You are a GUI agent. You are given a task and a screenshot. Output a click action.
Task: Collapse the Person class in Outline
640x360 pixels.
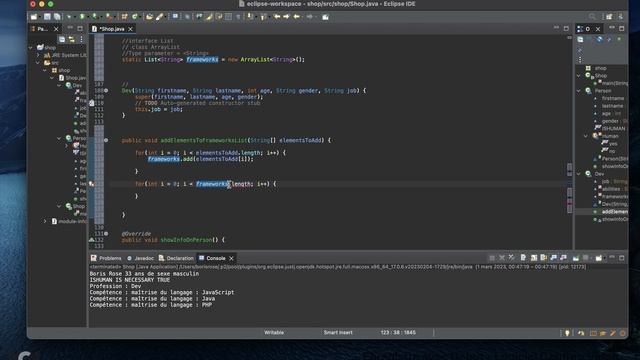point(579,91)
